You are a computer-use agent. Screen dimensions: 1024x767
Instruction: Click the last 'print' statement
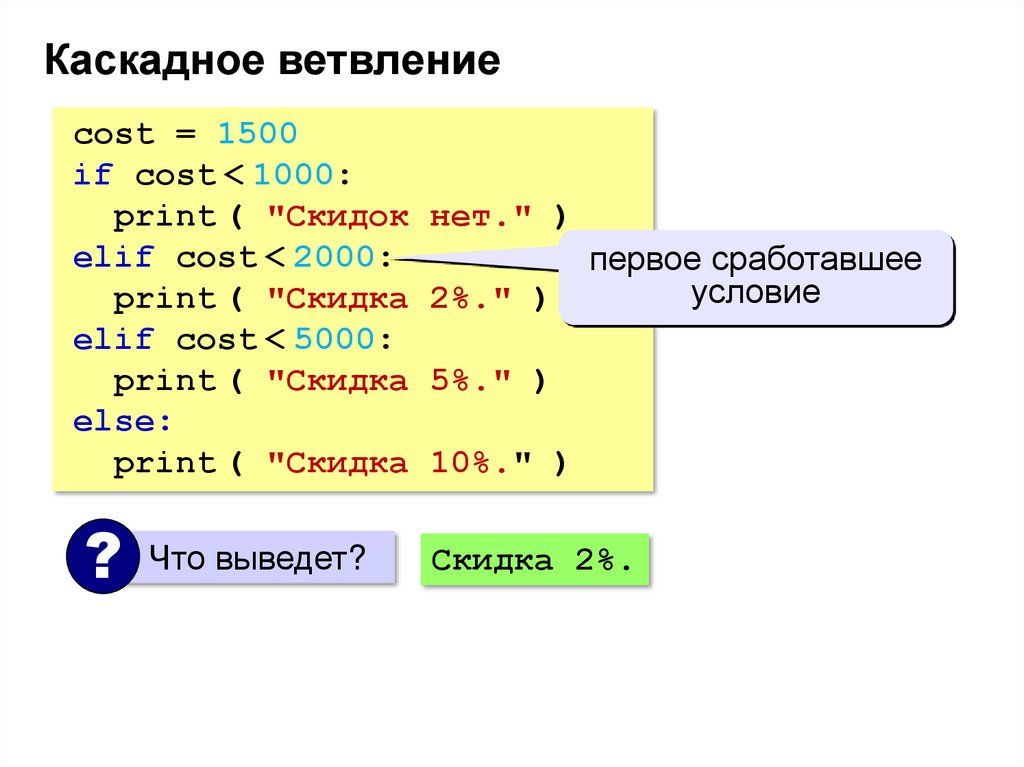pos(165,465)
